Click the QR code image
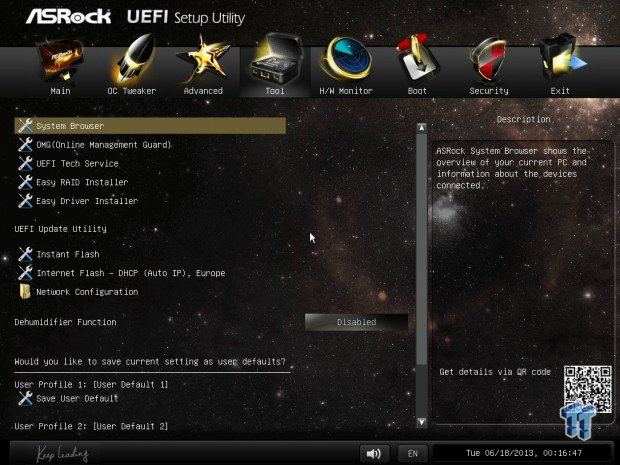The width and height of the screenshot is (620, 465). (588, 389)
